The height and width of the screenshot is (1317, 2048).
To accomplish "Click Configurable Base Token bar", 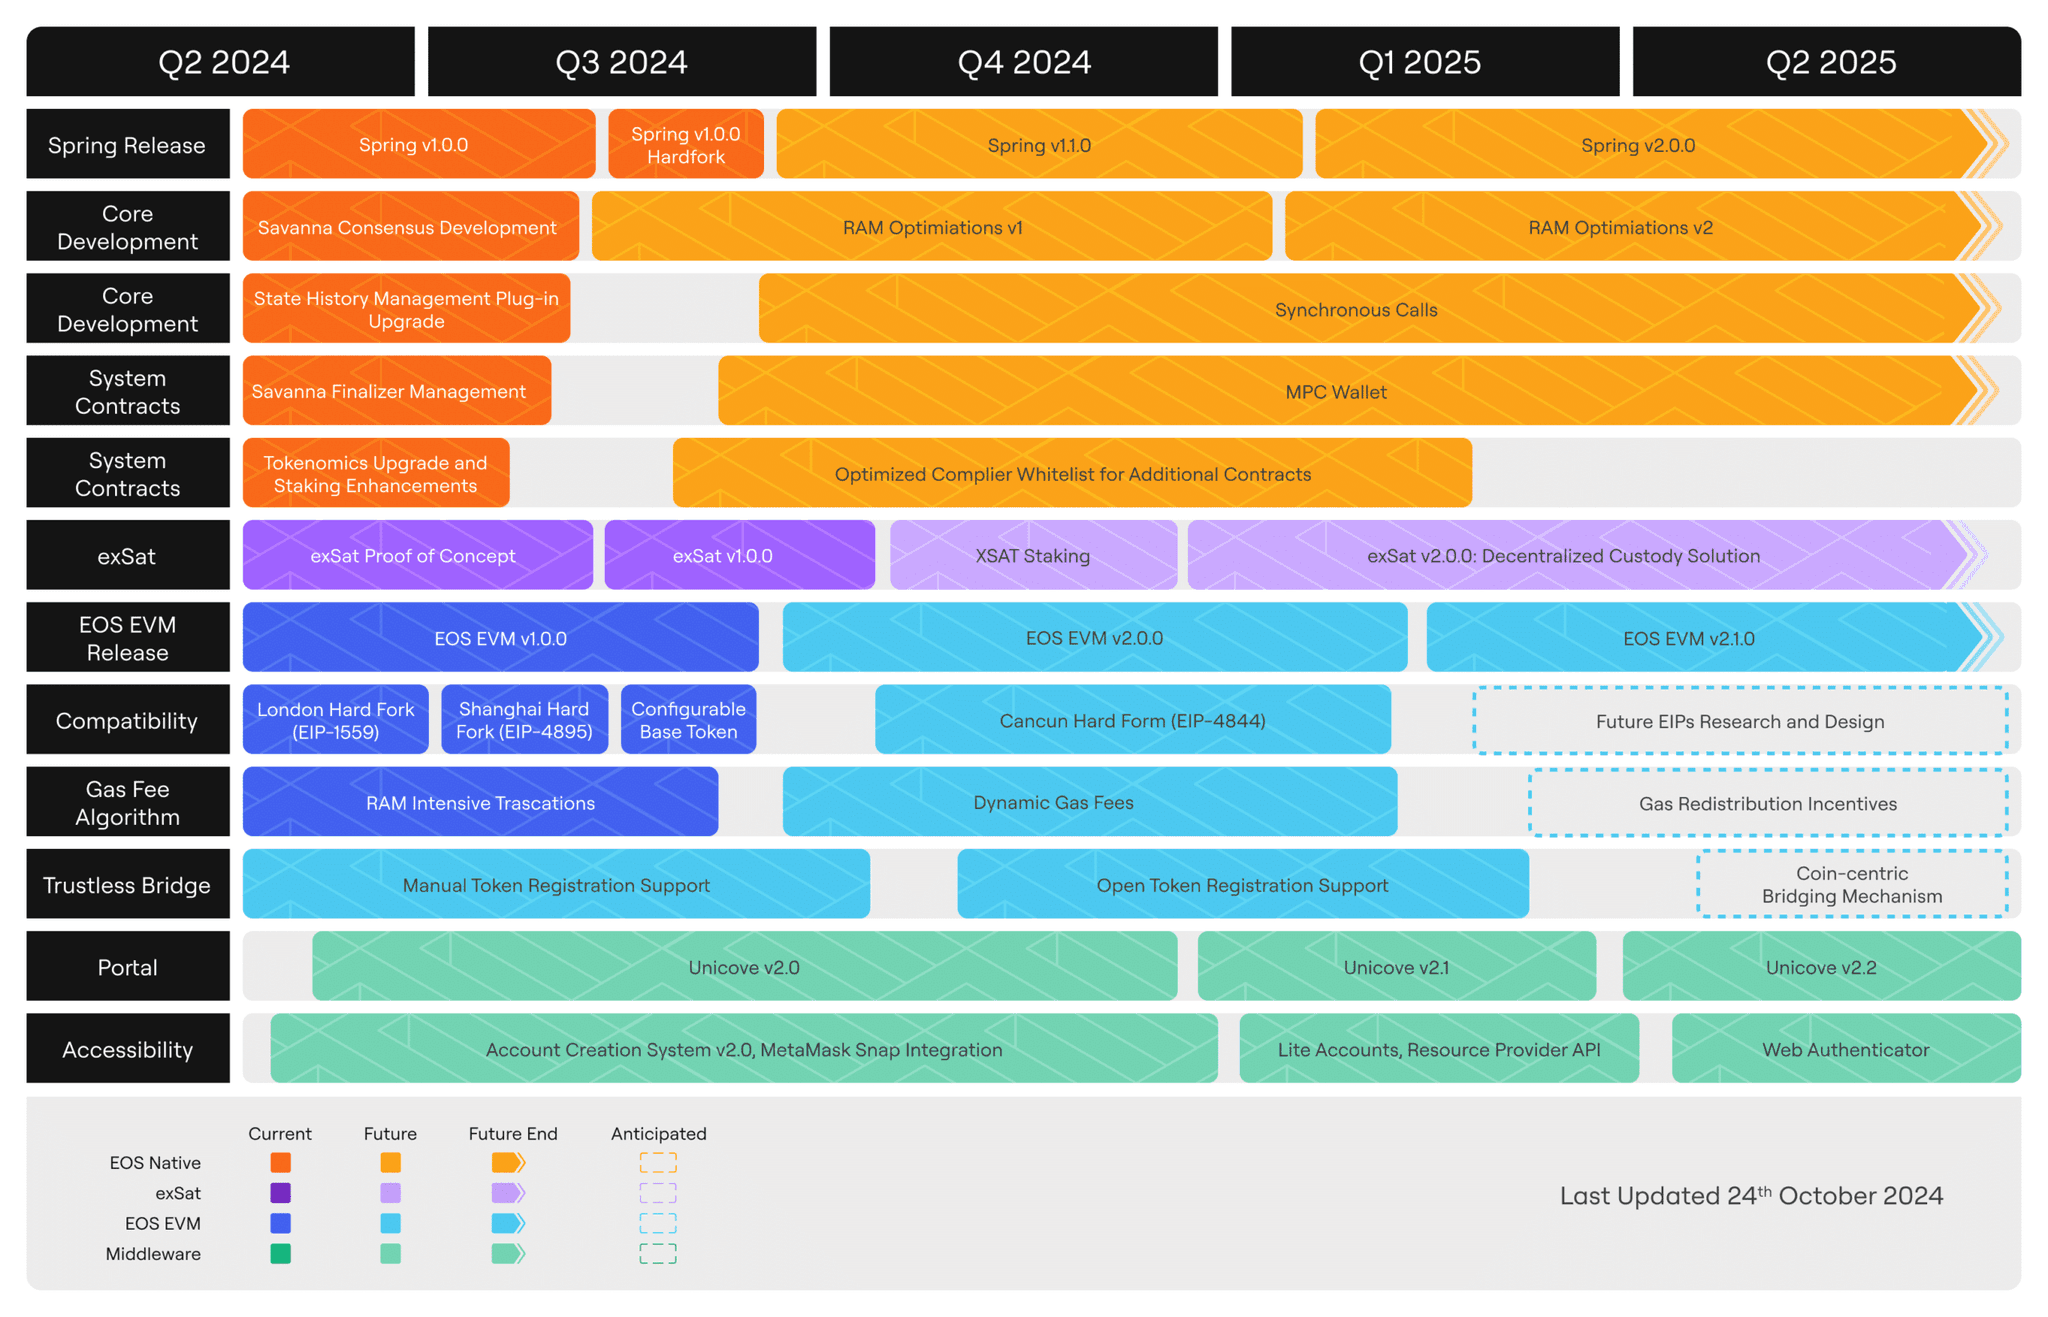I will coord(689,720).
